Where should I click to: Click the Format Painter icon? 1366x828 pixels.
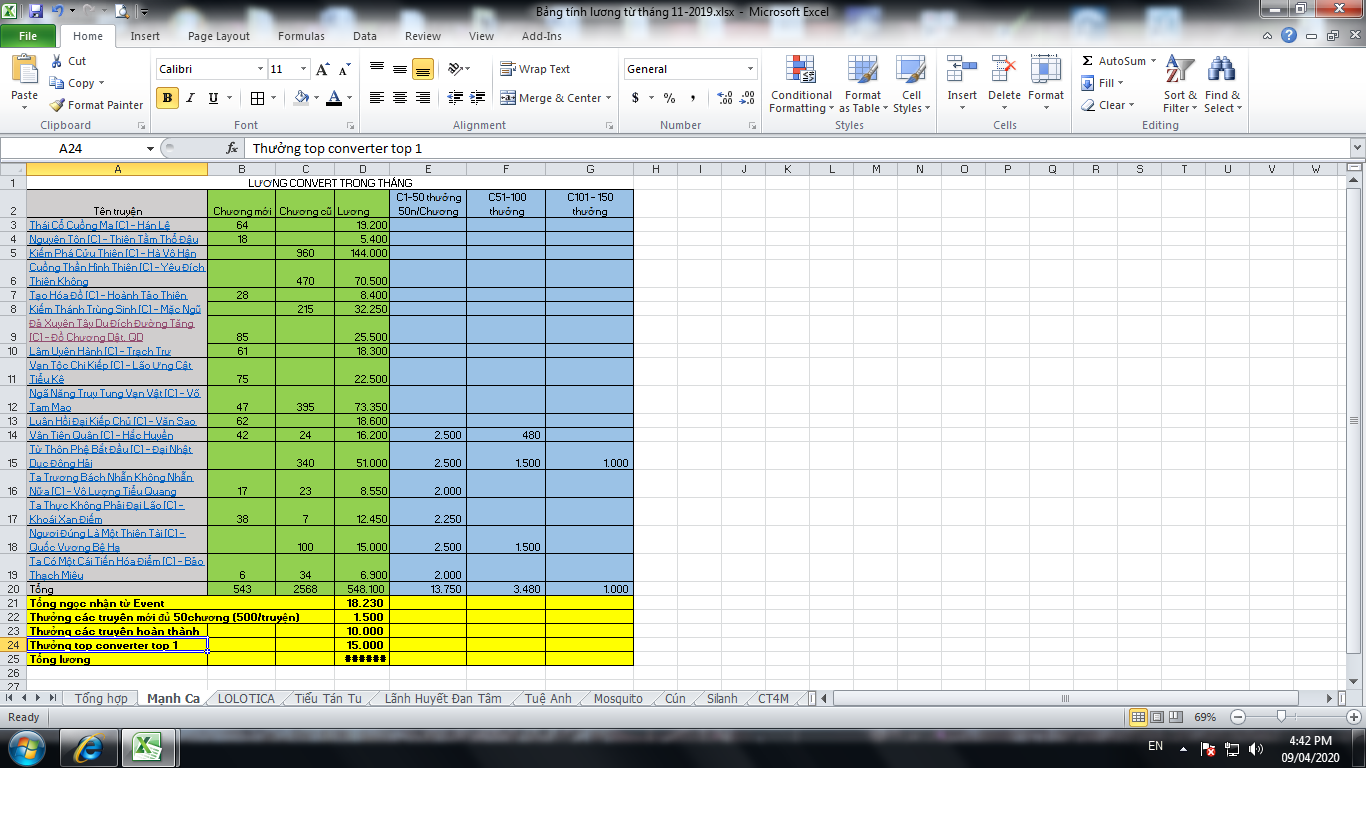coord(58,105)
